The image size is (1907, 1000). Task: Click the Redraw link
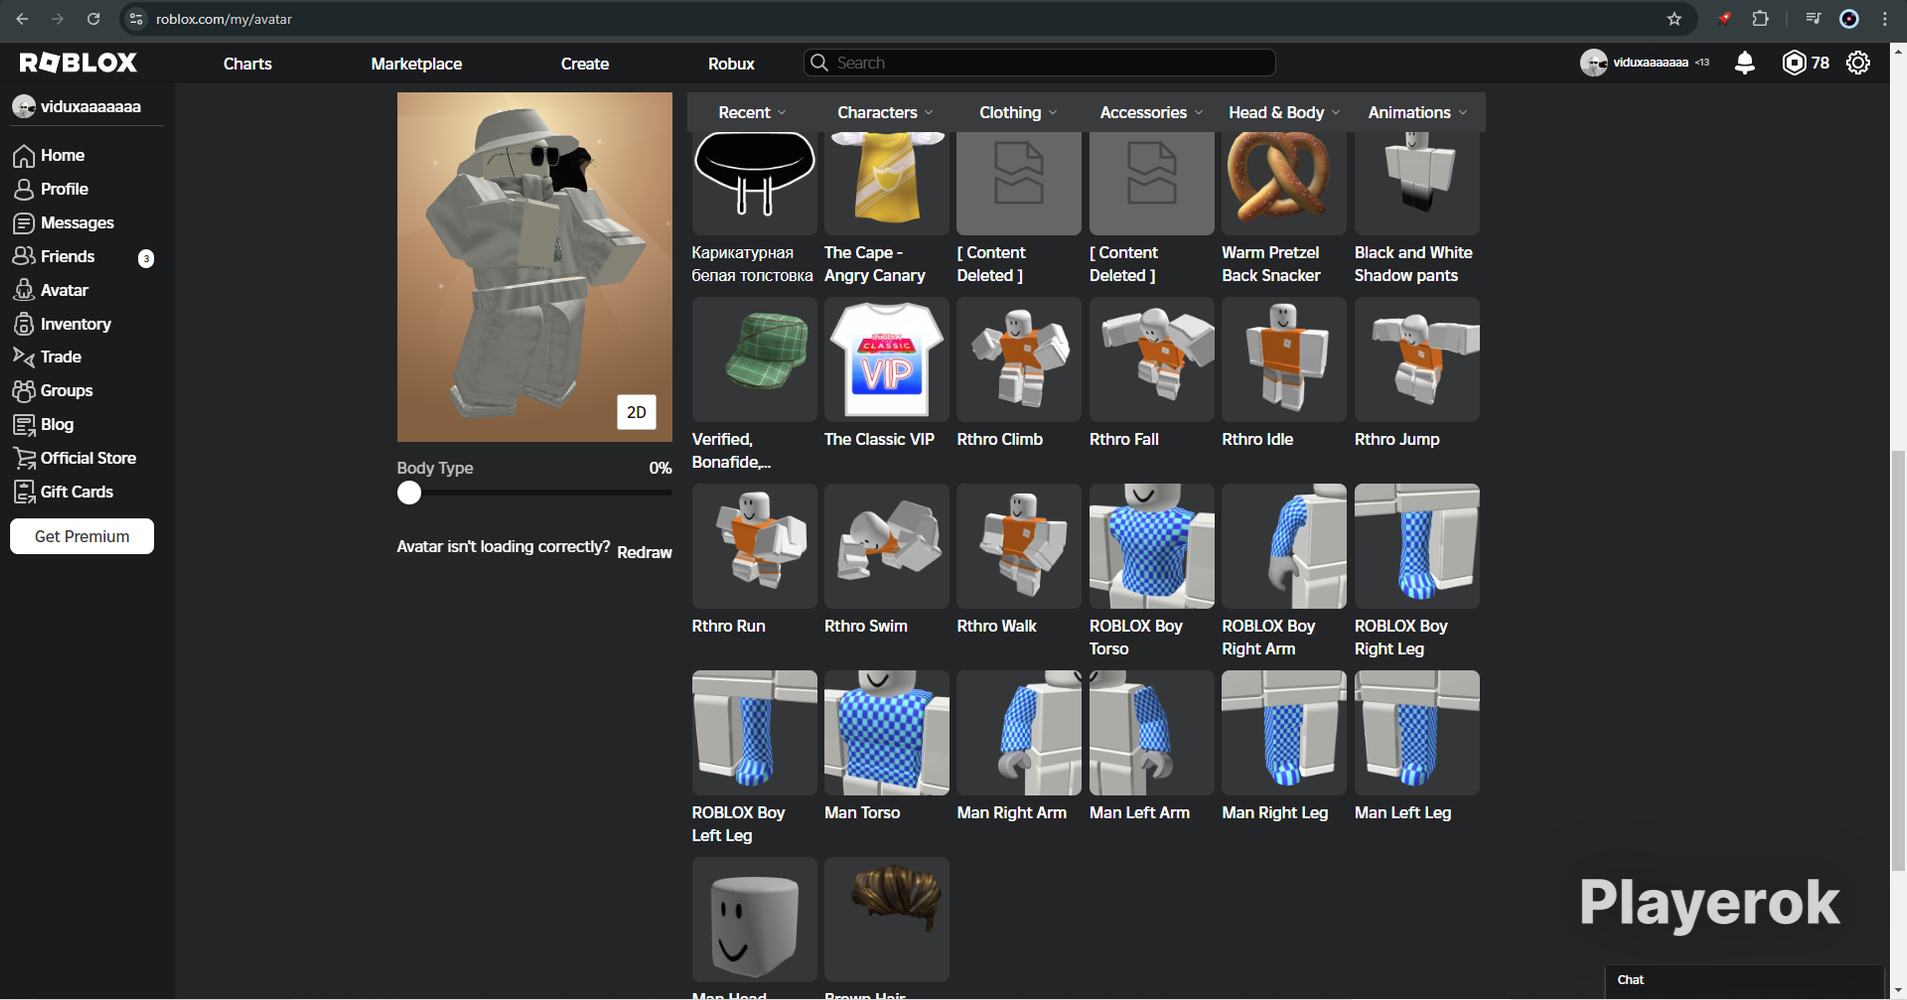click(645, 553)
